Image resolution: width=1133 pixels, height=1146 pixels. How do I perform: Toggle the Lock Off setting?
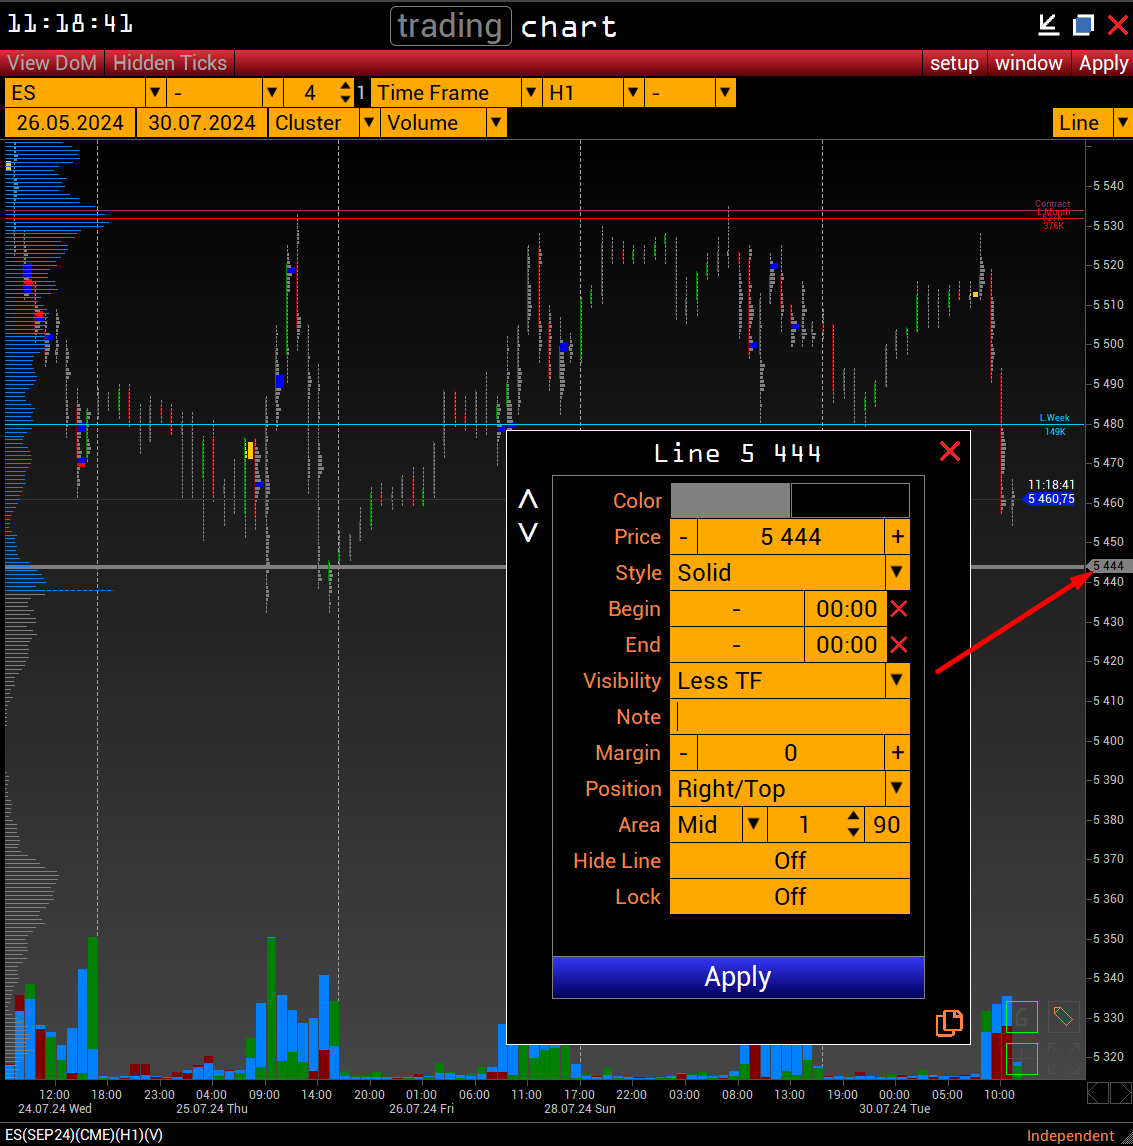[x=789, y=897]
